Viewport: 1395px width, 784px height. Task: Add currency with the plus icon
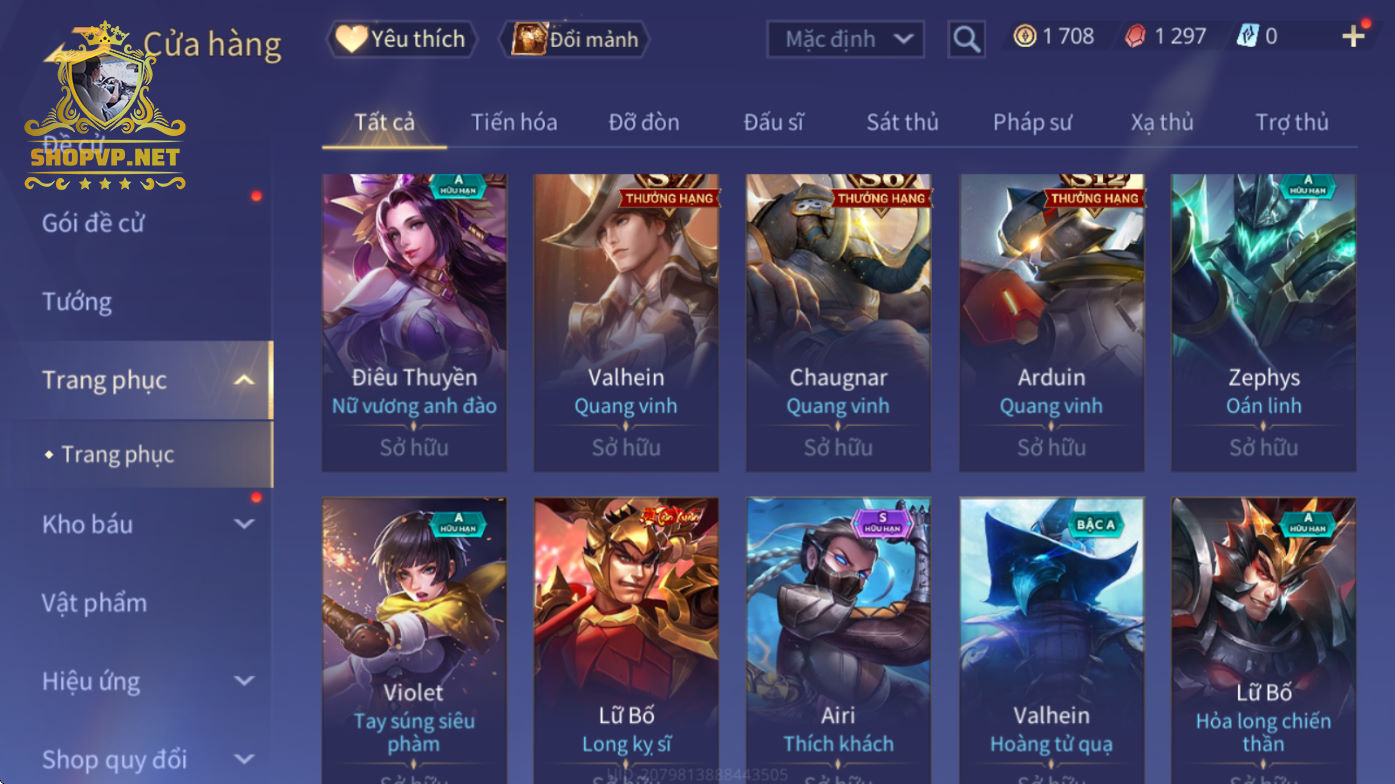coord(1353,37)
